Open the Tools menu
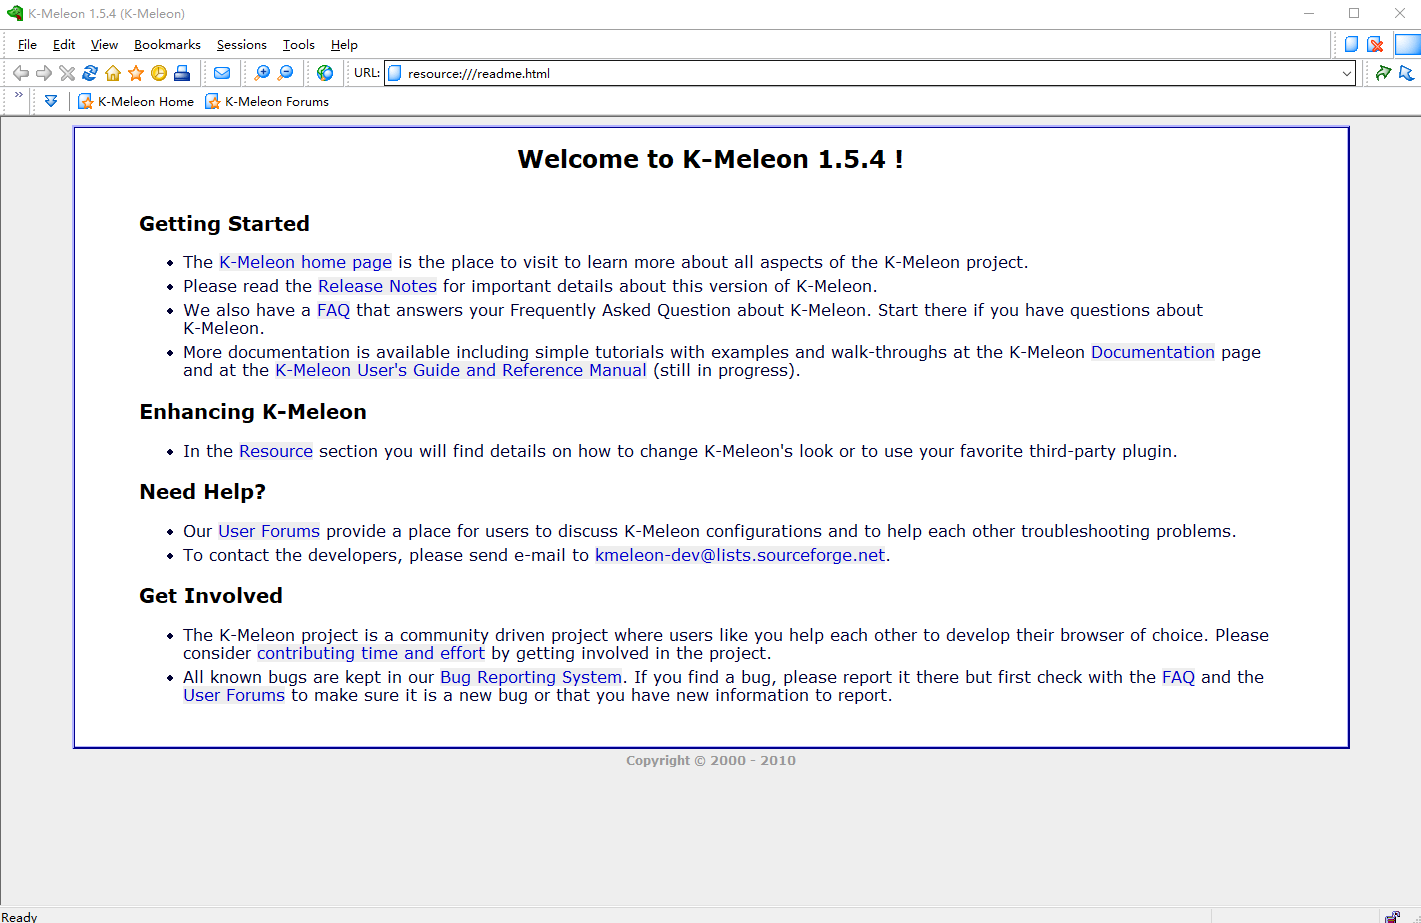The image size is (1421, 923). pyautogui.click(x=298, y=45)
